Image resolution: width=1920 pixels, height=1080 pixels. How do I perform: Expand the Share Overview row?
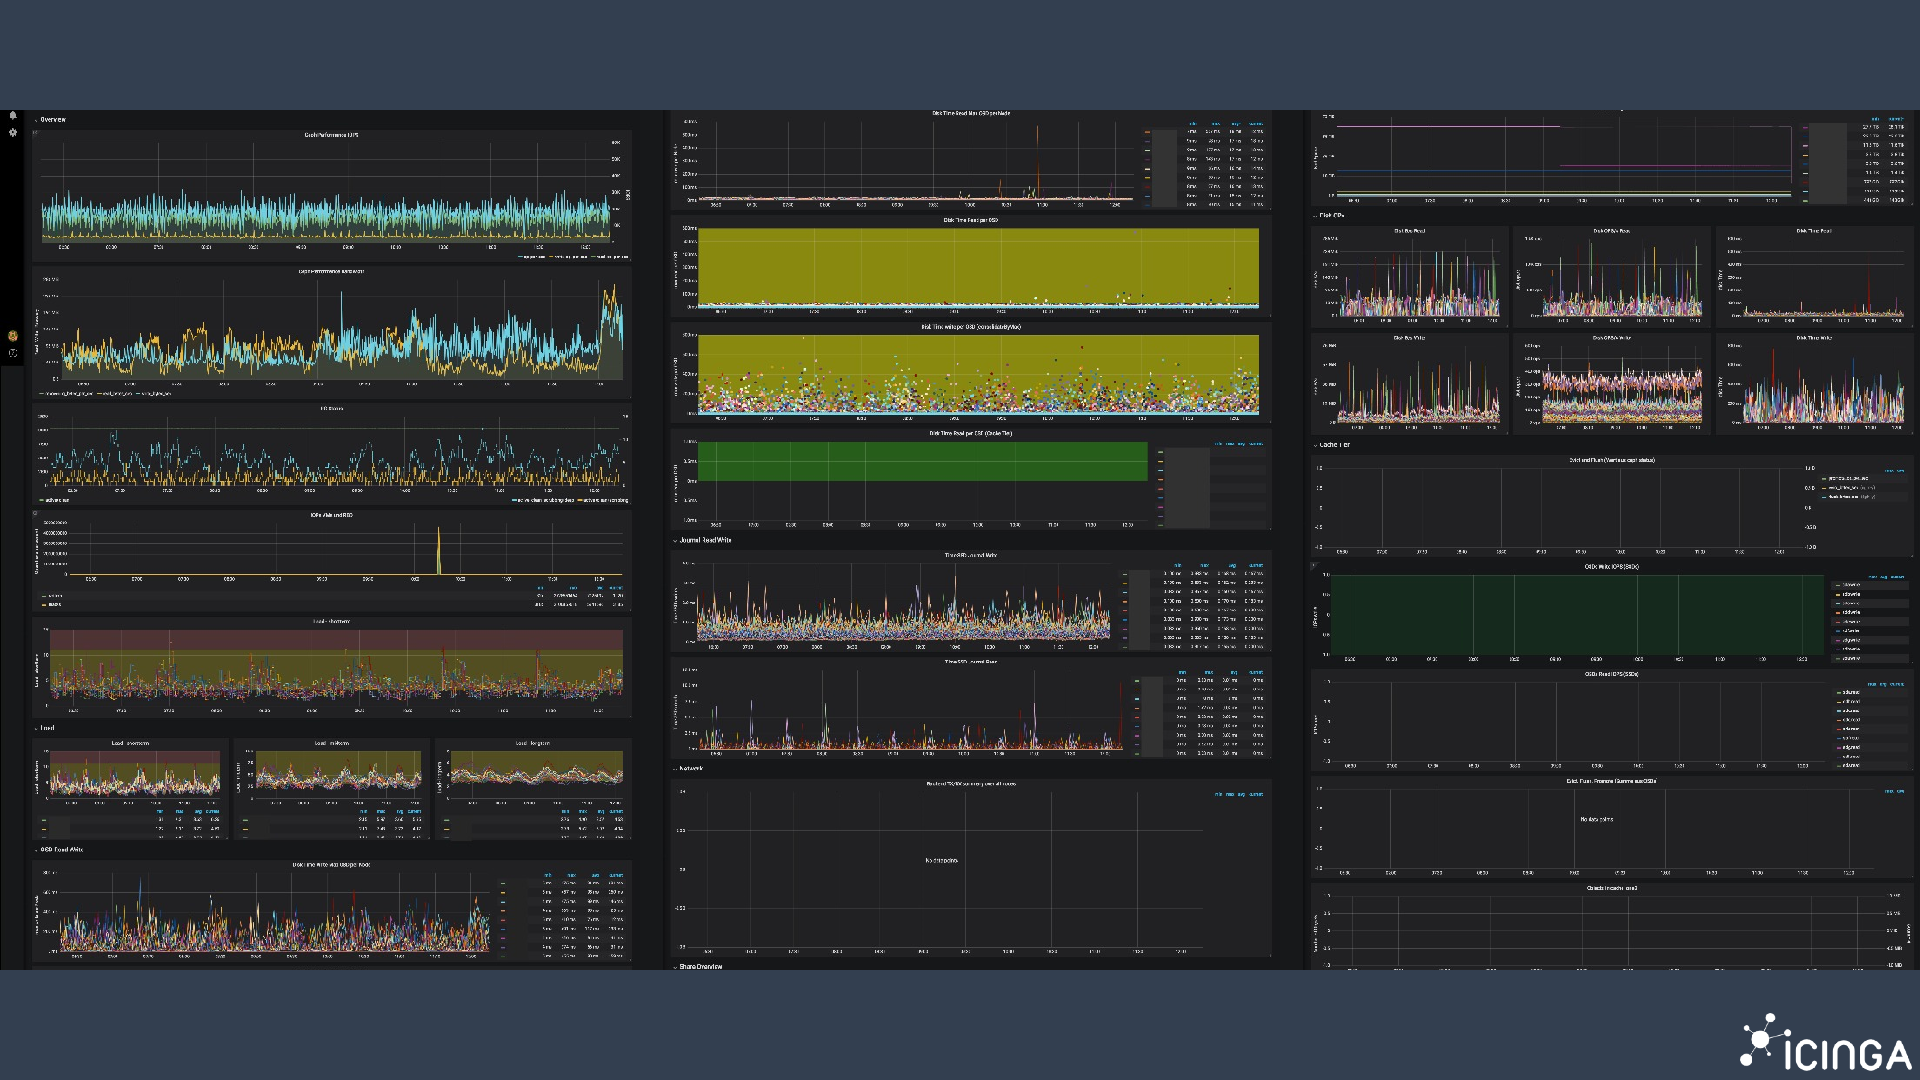coord(700,966)
